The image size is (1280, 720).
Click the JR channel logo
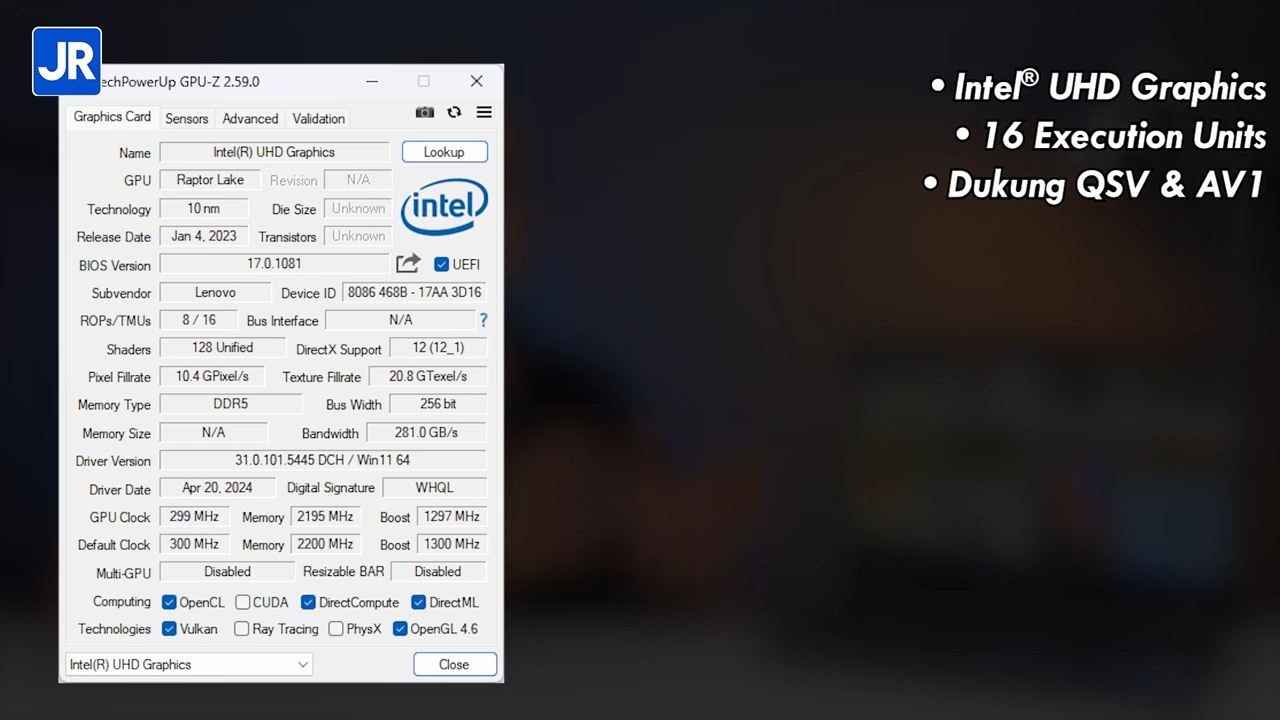click(67, 62)
